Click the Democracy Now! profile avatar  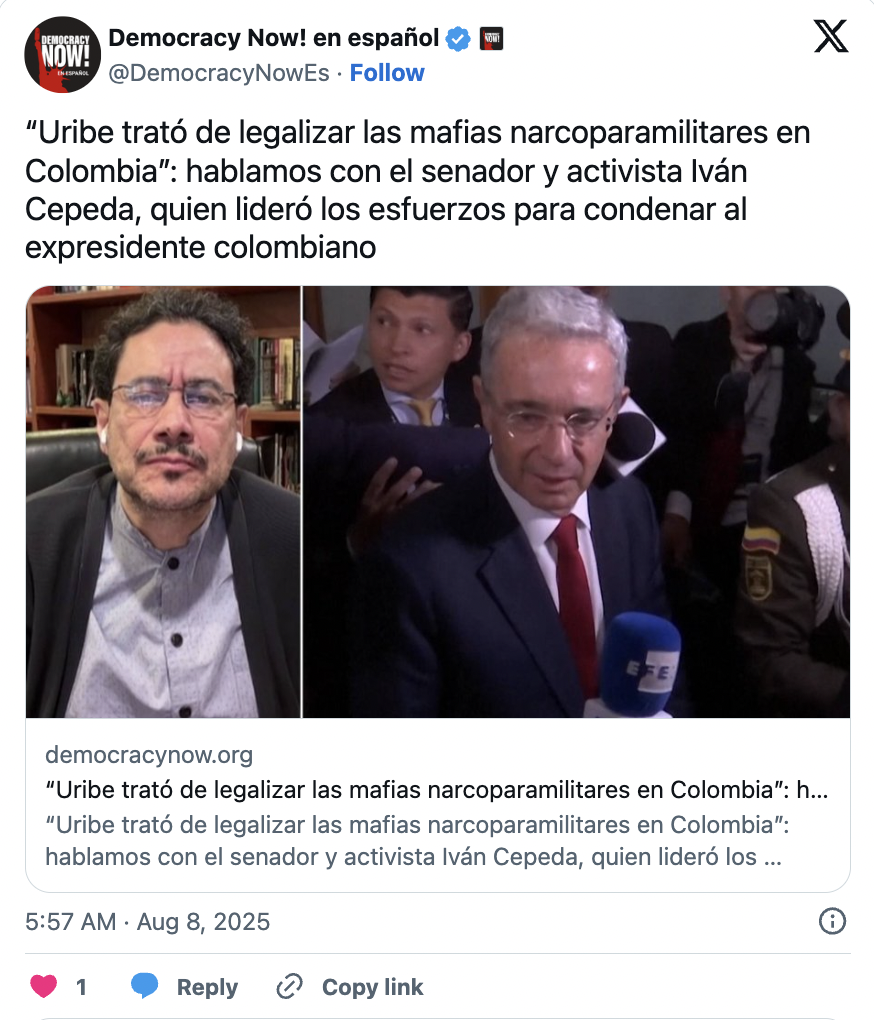(x=62, y=55)
